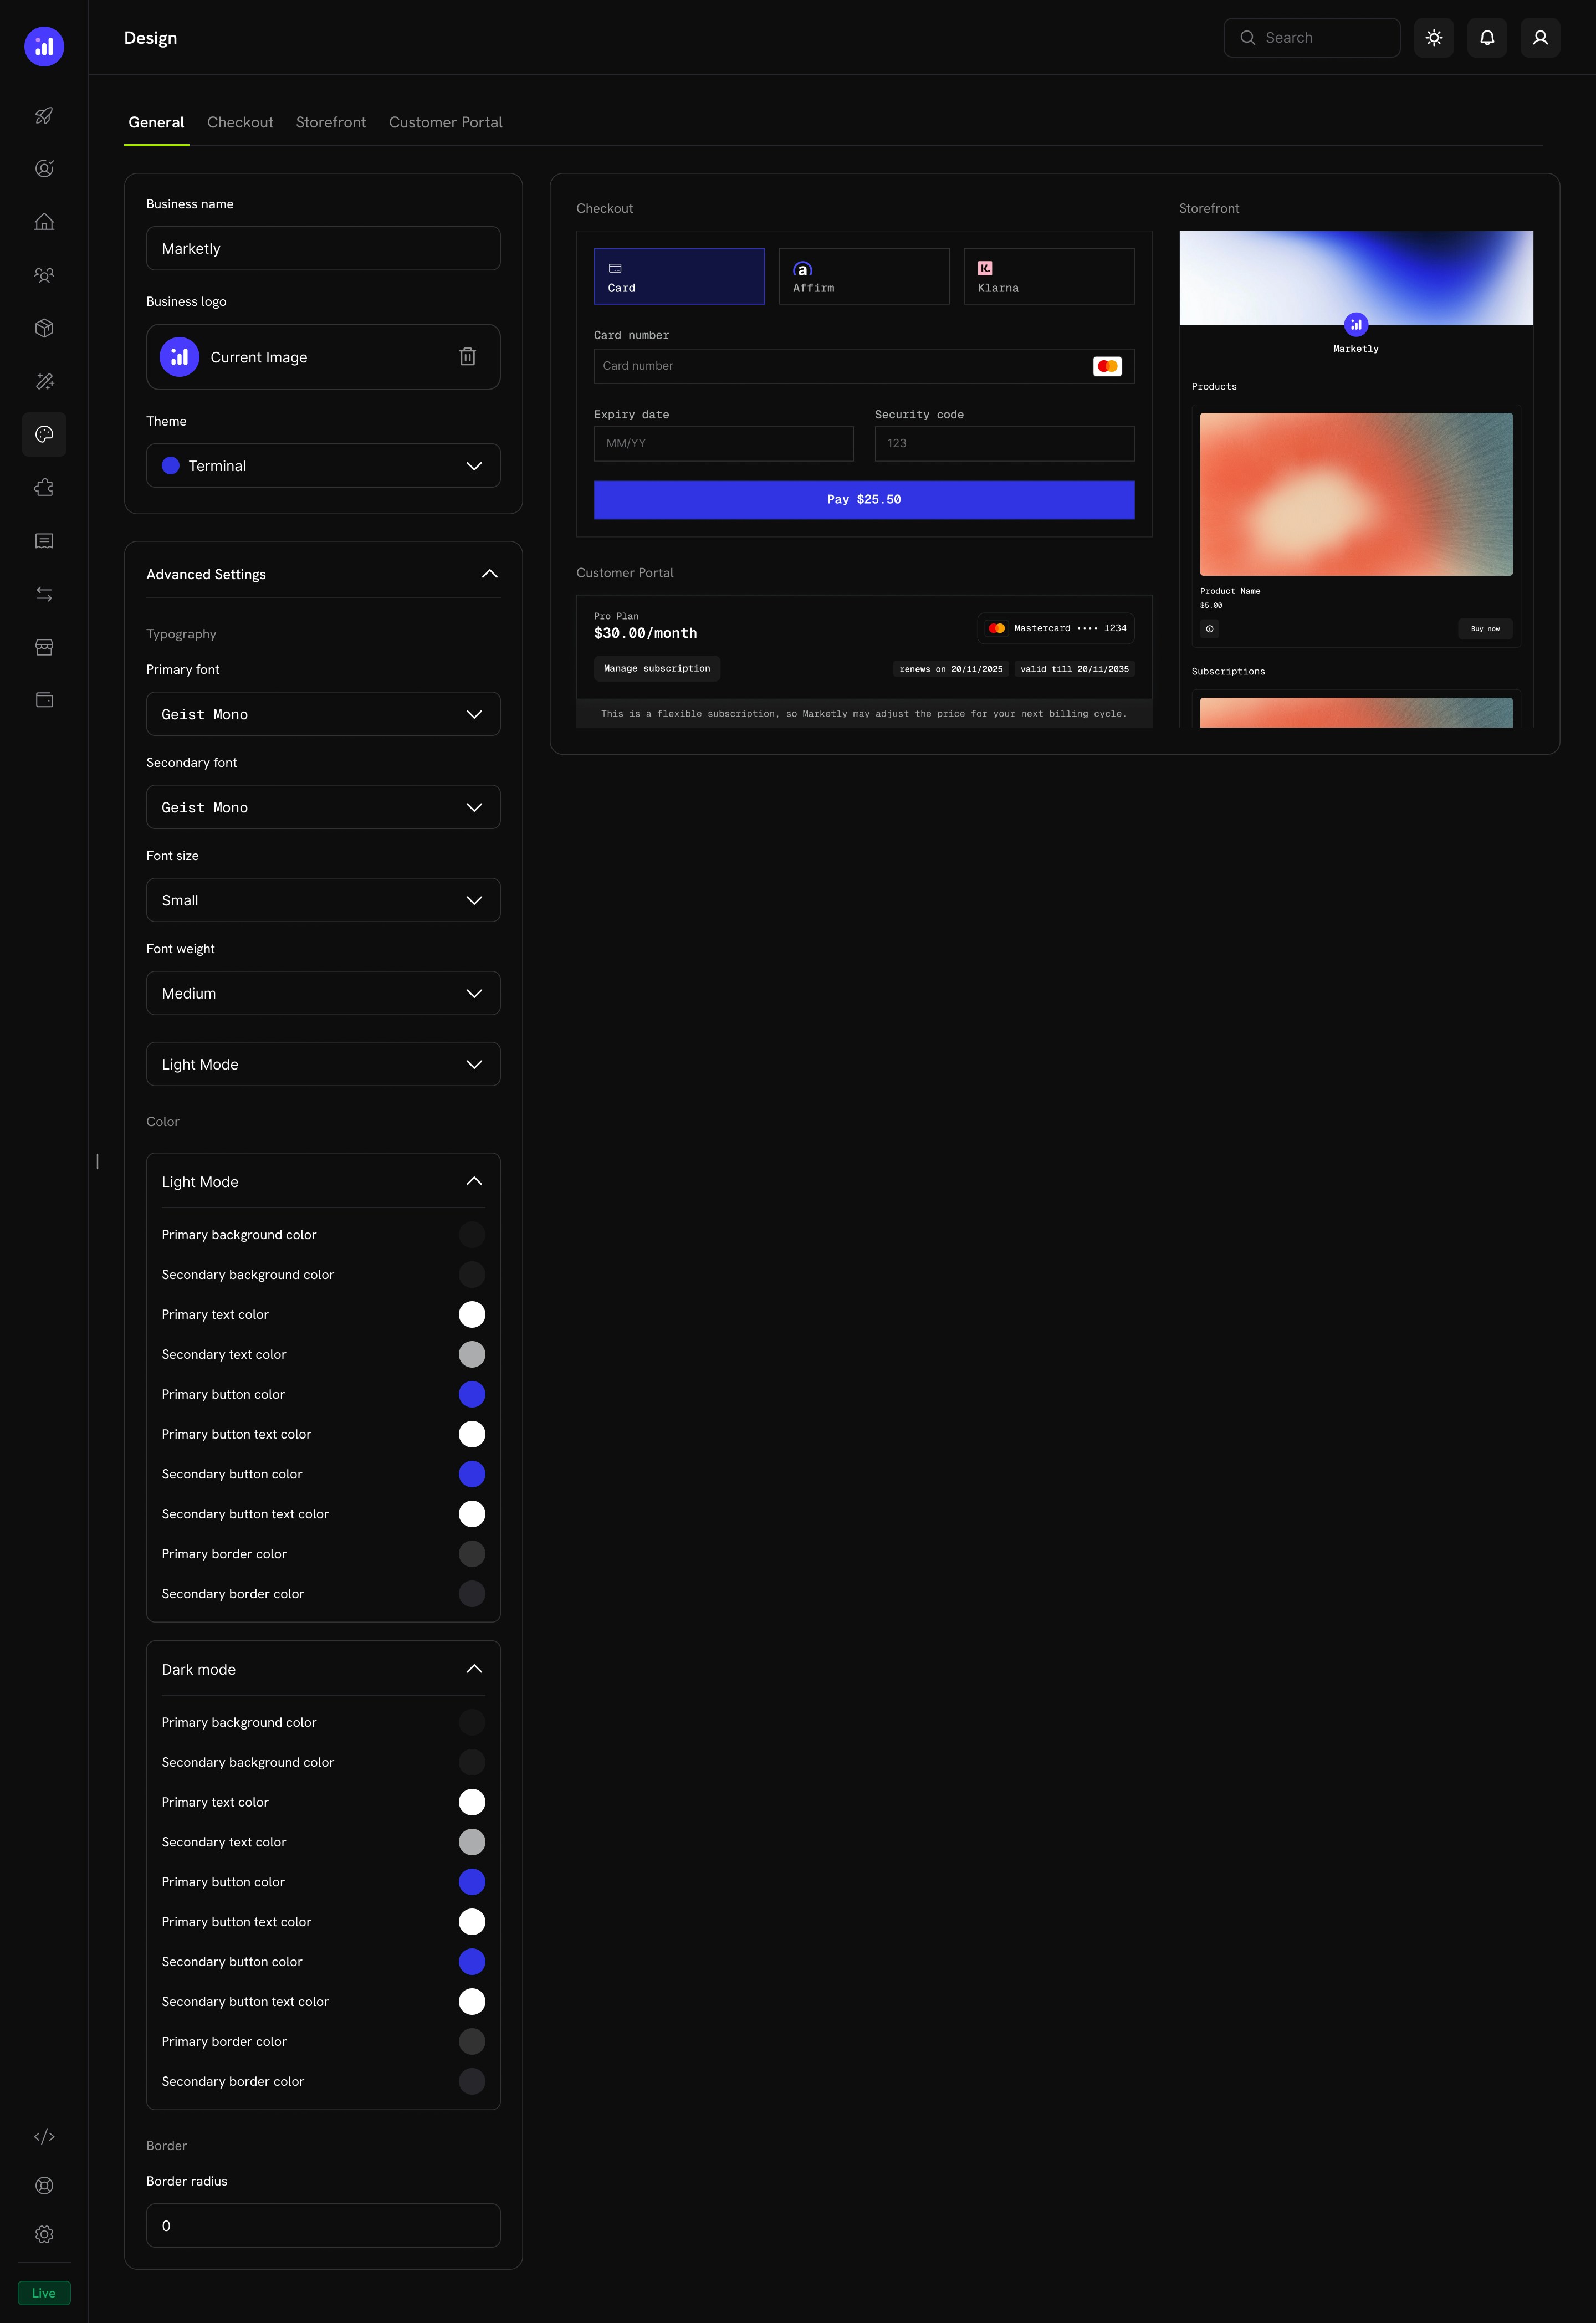Click the package icon in the sidebar

[44, 328]
